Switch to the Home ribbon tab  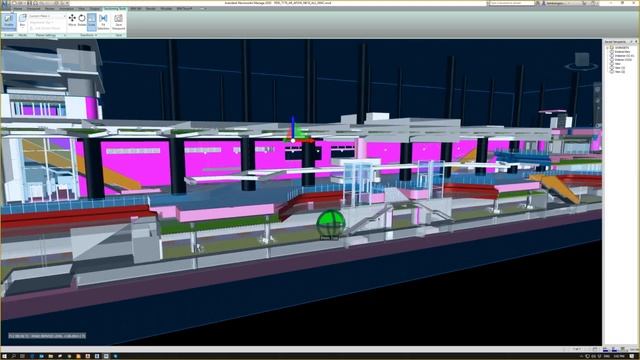tap(18, 9)
